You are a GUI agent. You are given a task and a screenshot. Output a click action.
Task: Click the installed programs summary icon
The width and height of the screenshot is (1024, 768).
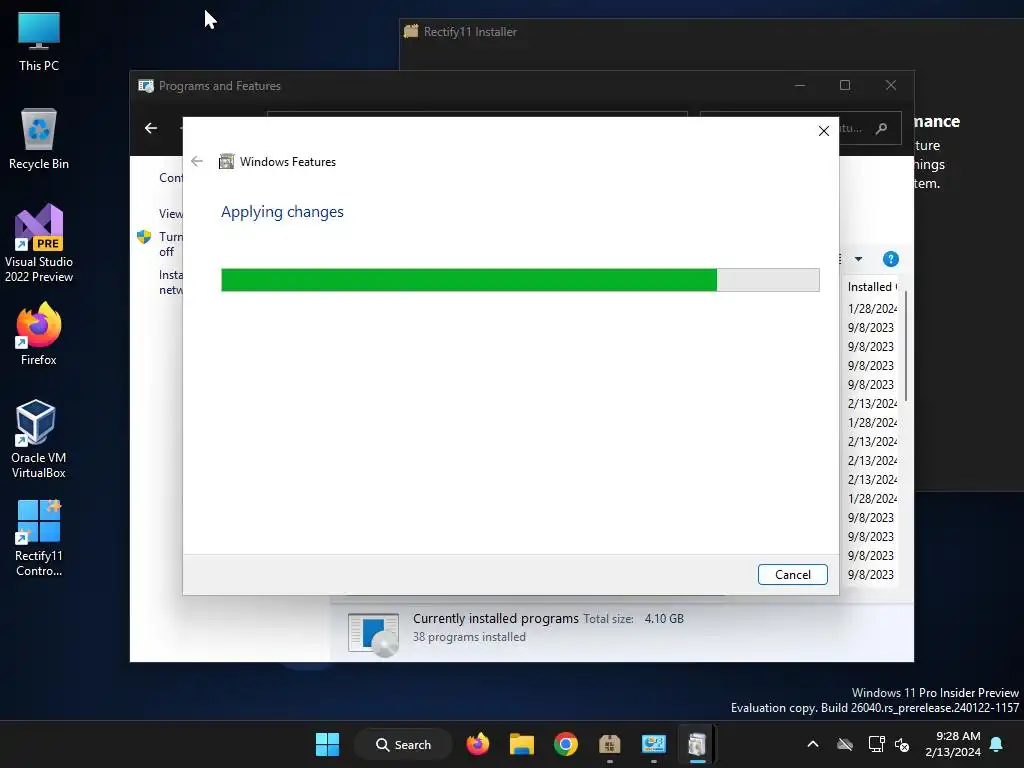tap(373, 634)
